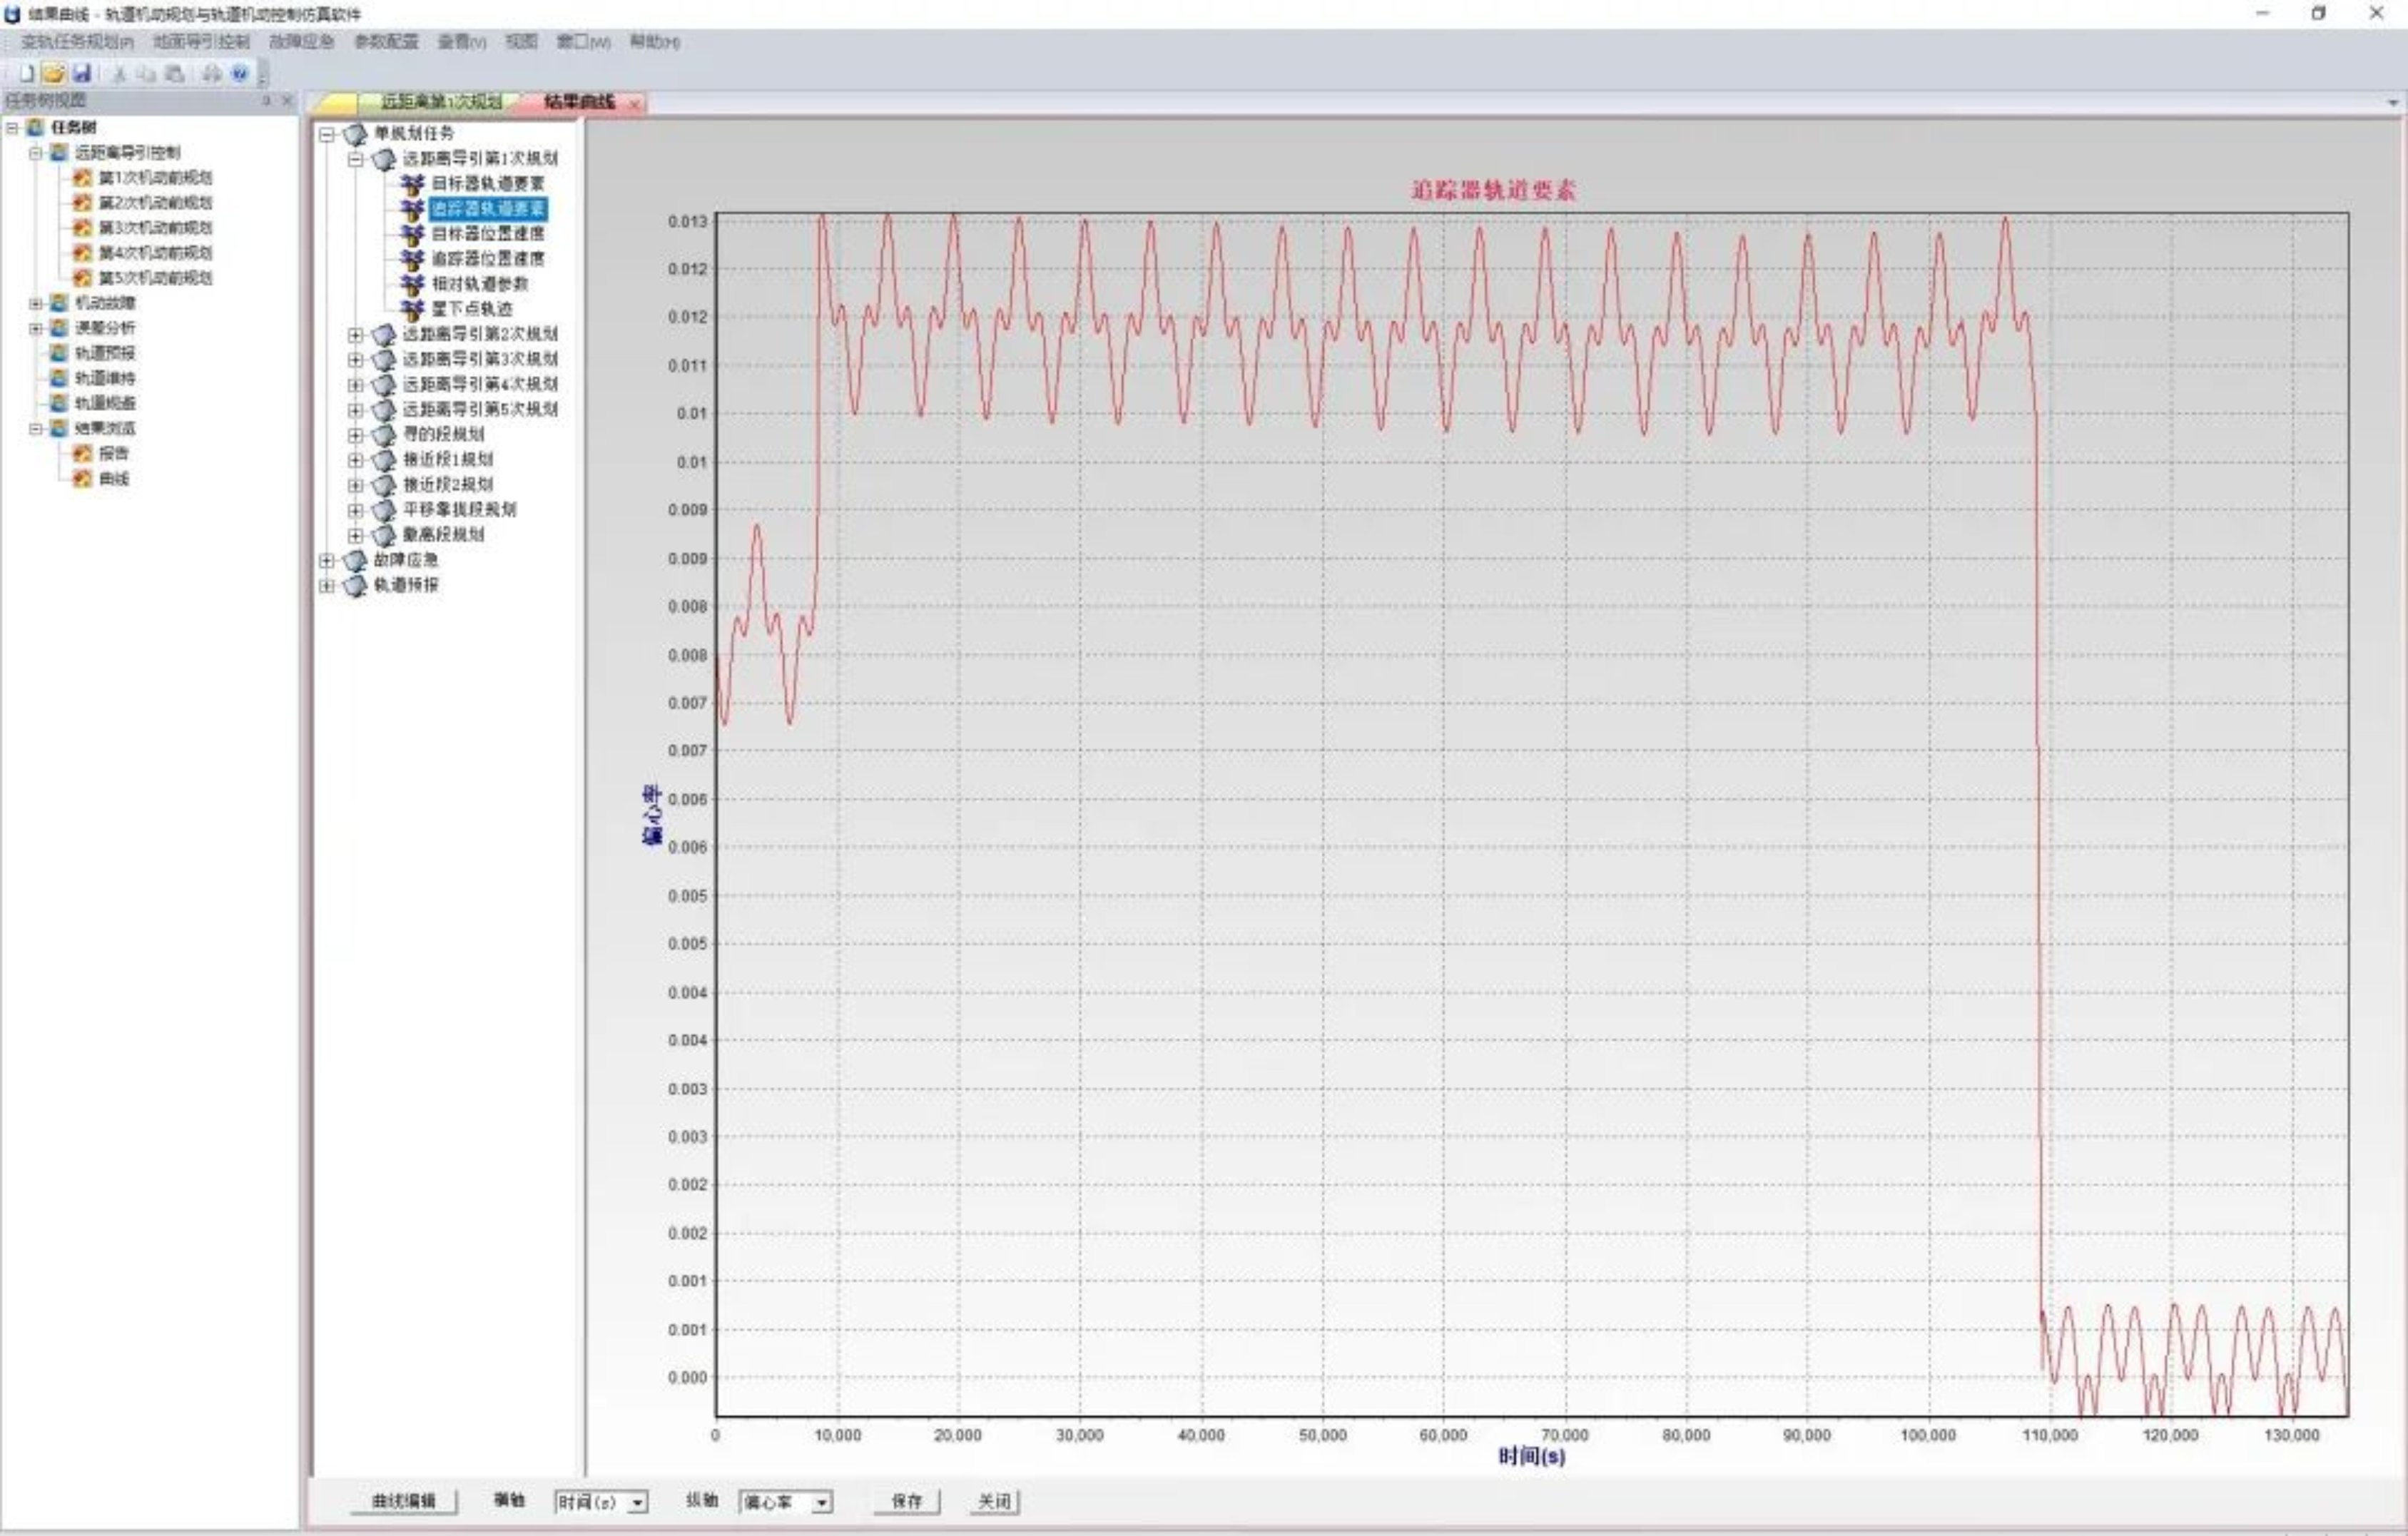The image size is (2408, 1536).
Task: Click the blue Help question-mark toolbar icon
Action: (x=239, y=73)
